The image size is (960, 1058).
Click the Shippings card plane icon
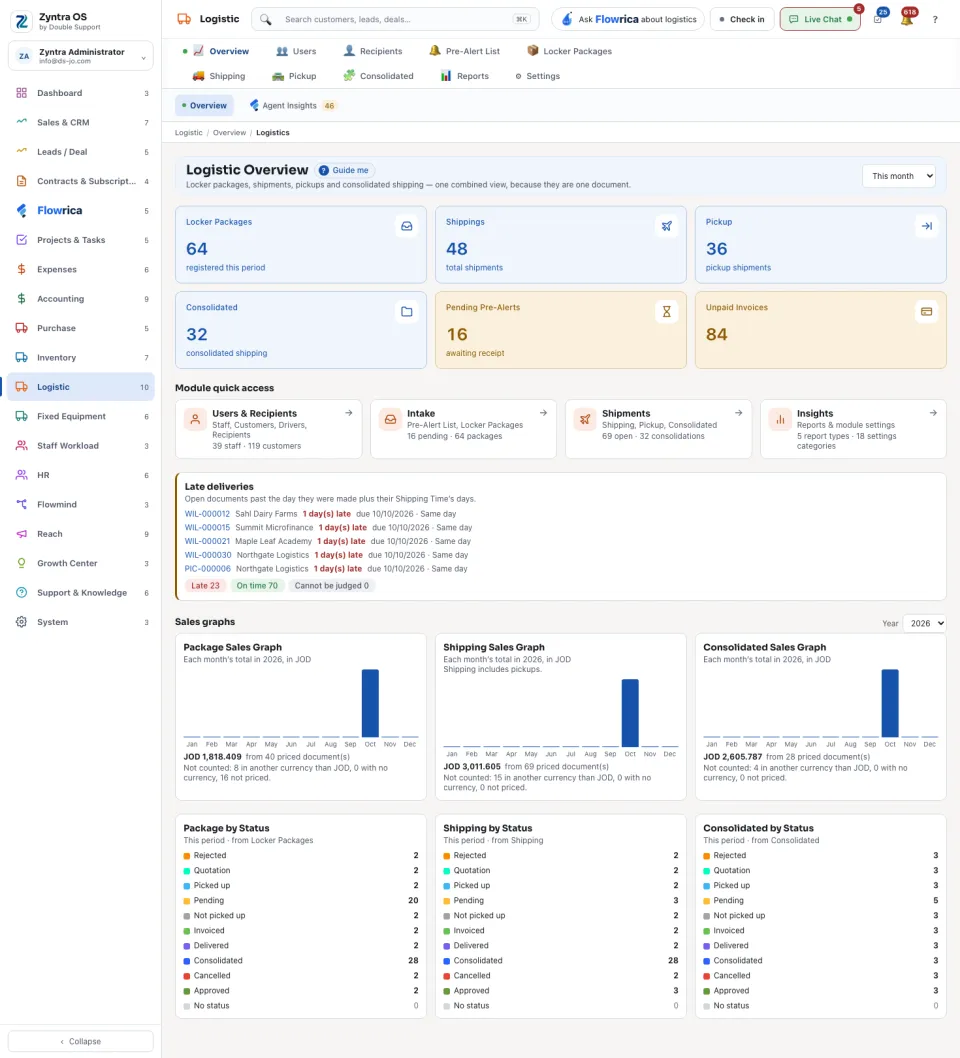coord(667,226)
